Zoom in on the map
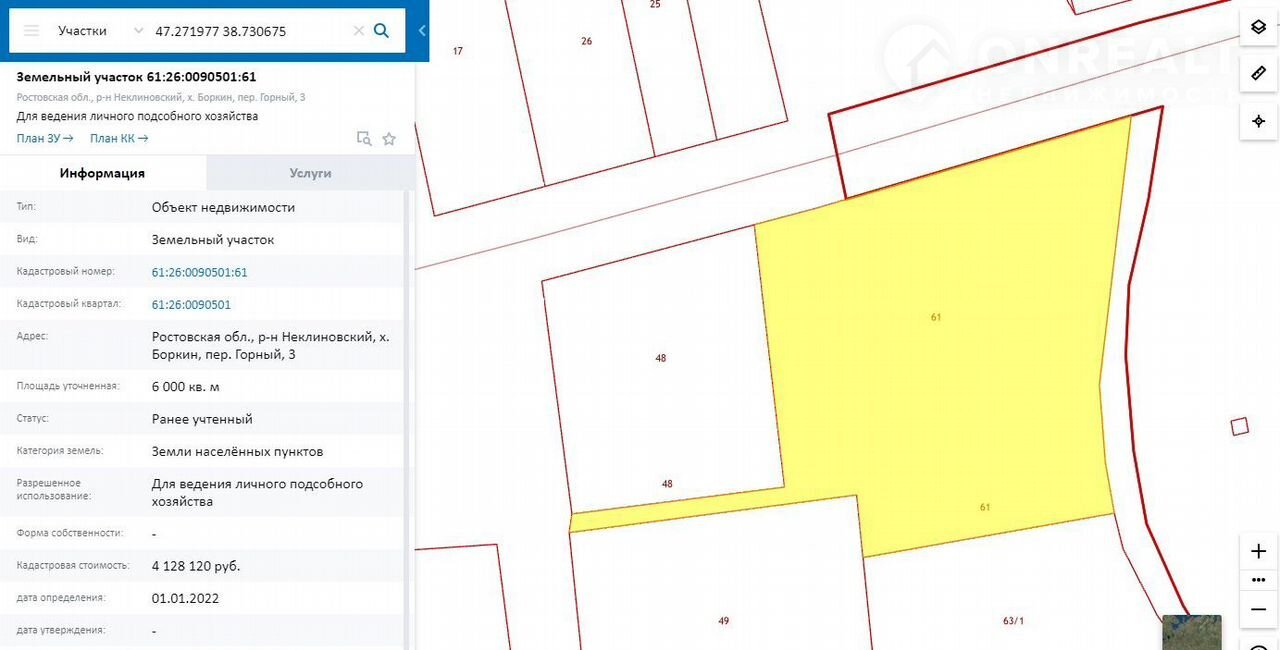The image size is (1280, 650). [1258, 551]
